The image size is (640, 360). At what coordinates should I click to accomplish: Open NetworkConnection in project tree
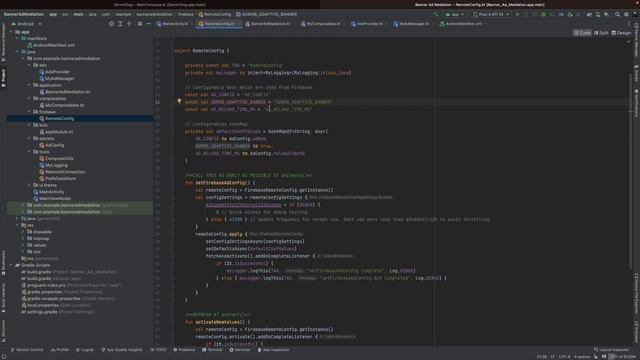[65, 172]
